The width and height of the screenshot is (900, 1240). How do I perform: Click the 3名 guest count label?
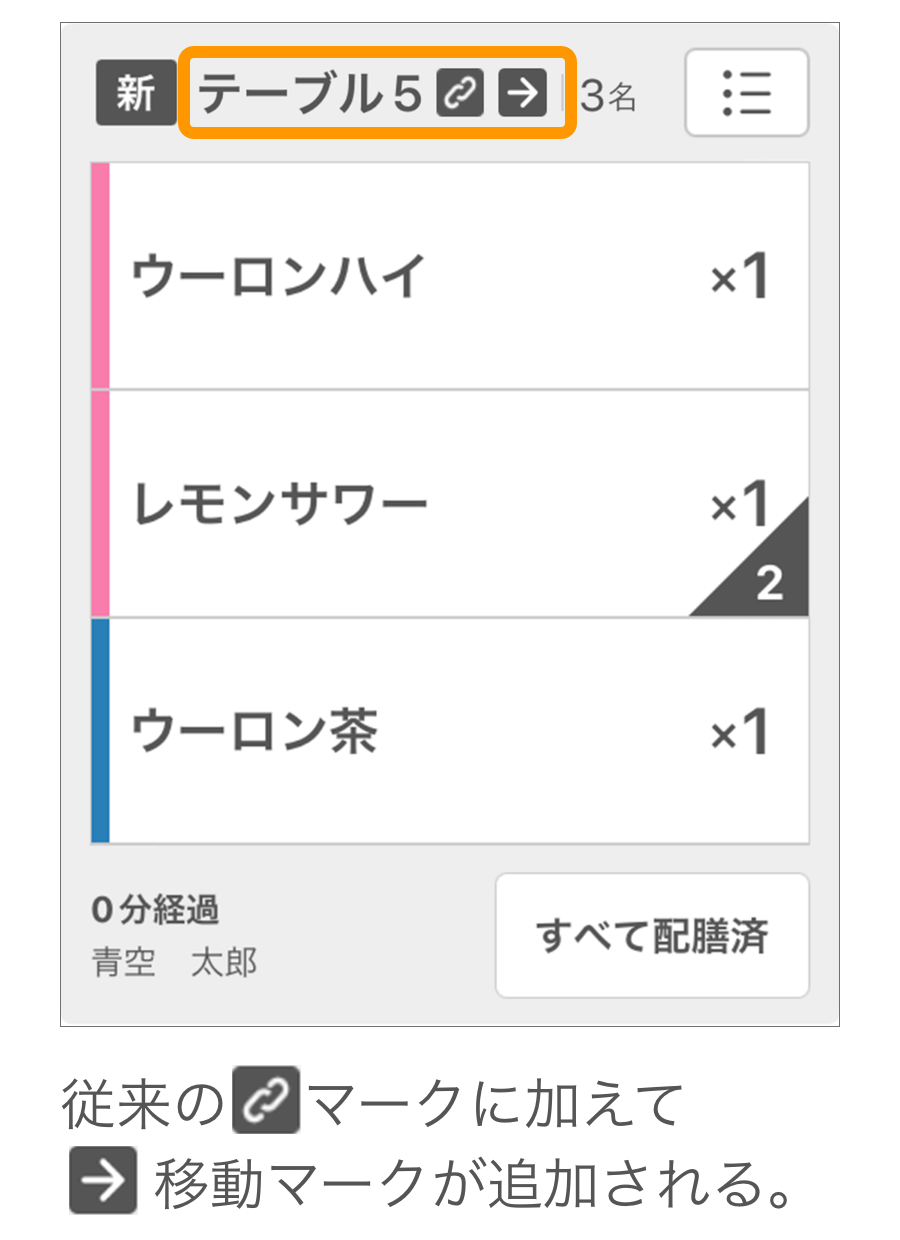pyautogui.click(x=608, y=97)
